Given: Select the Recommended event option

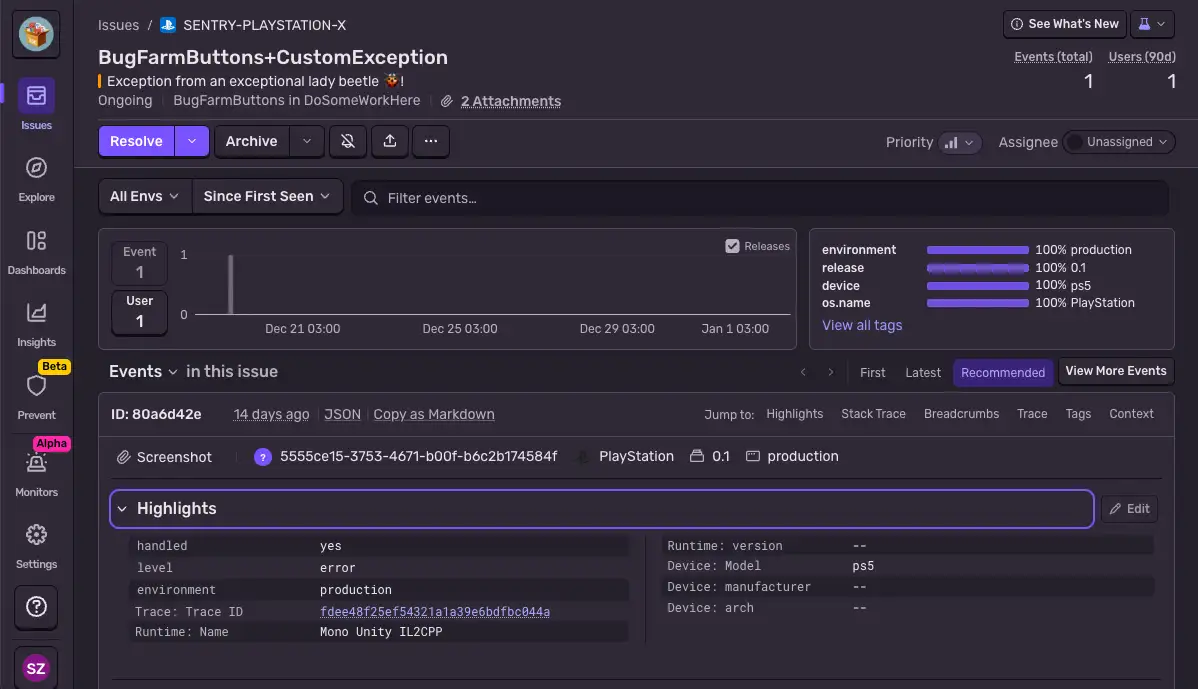Looking at the screenshot, I should click(1002, 372).
